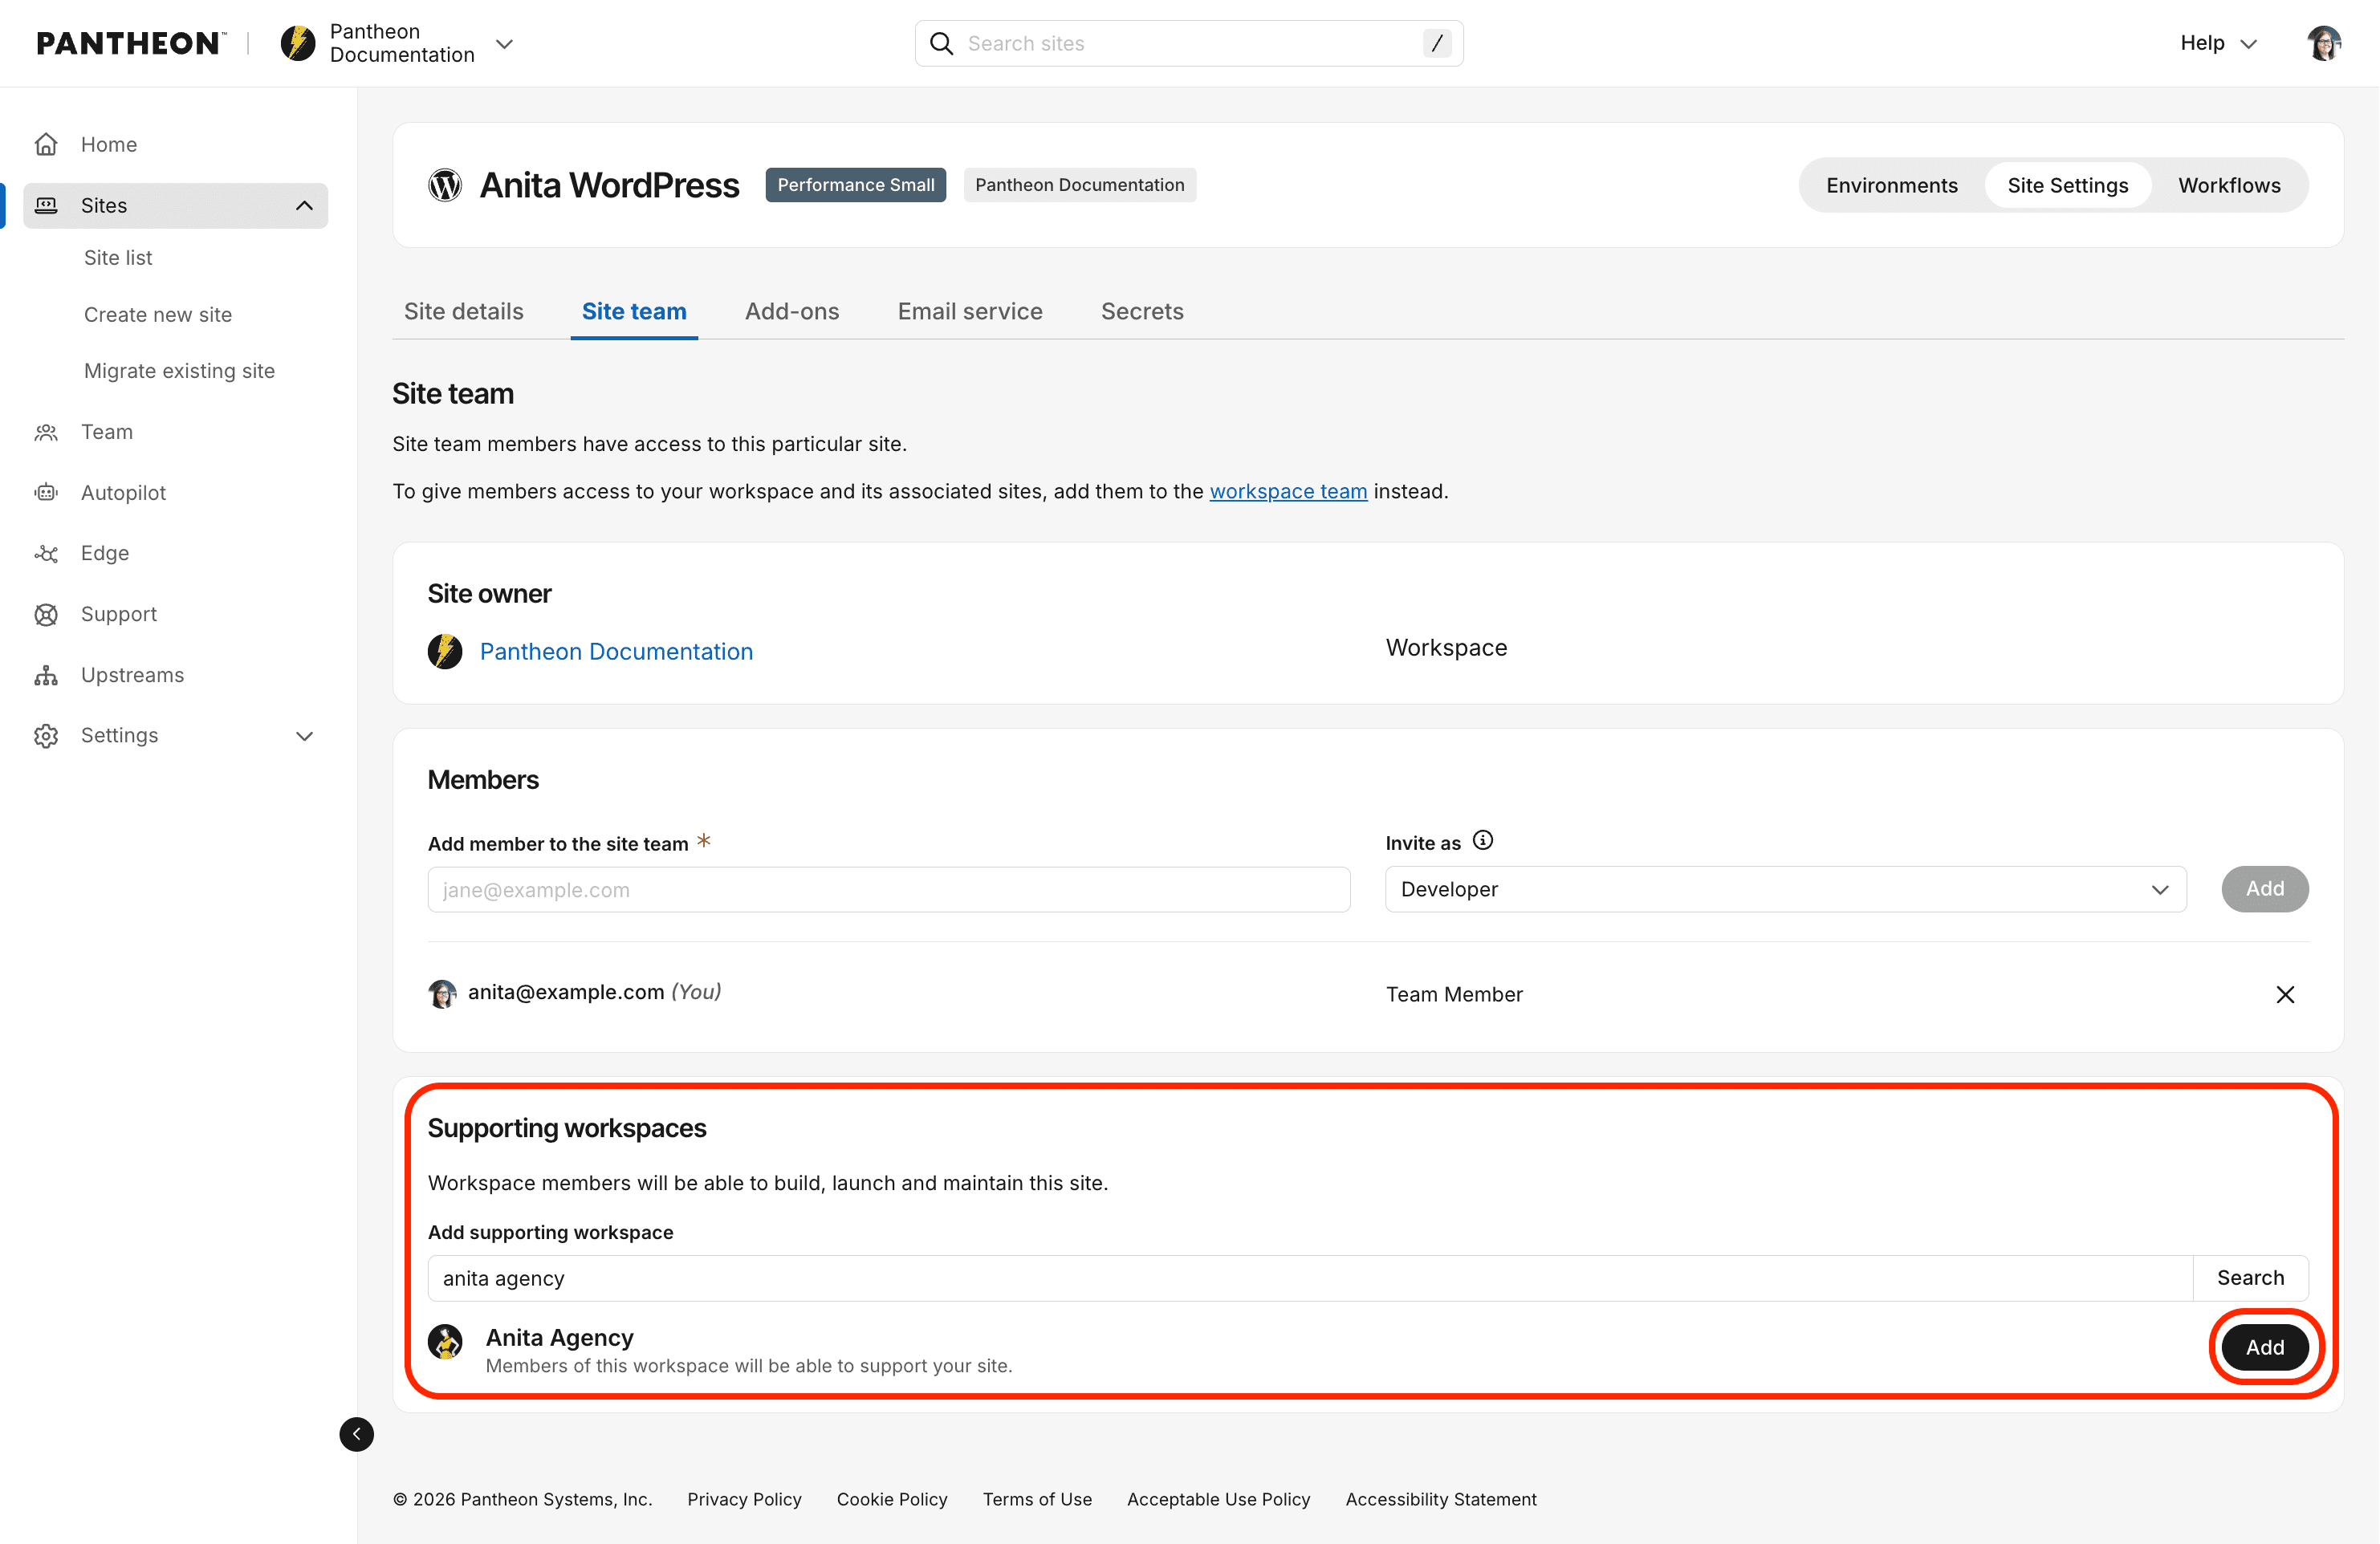Click the Autopilot robot icon in sidebar
This screenshot has height=1544, width=2380.
tap(46, 492)
